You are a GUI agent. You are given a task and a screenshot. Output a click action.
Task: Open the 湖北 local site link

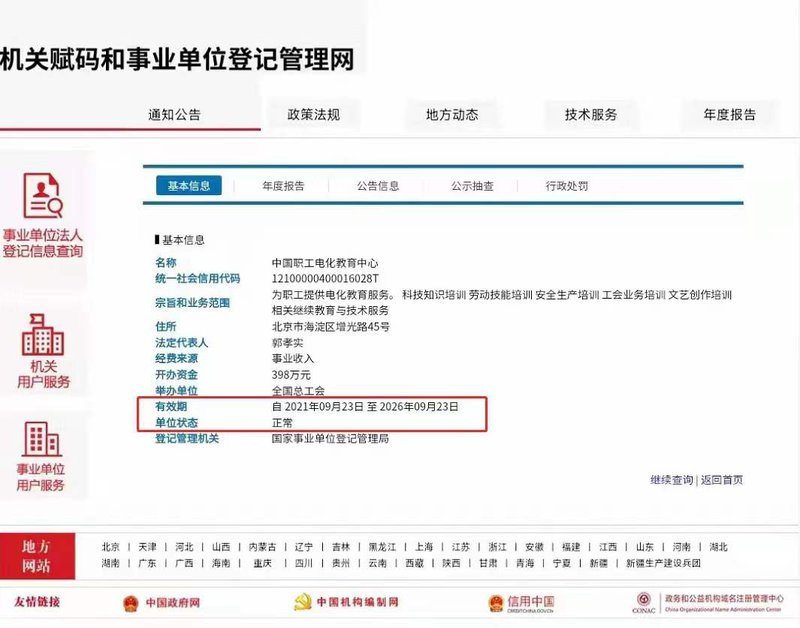pyautogui.click(x=718, y=547)
